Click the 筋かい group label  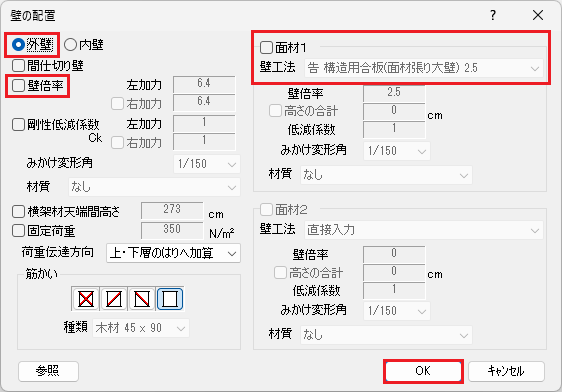41,274
